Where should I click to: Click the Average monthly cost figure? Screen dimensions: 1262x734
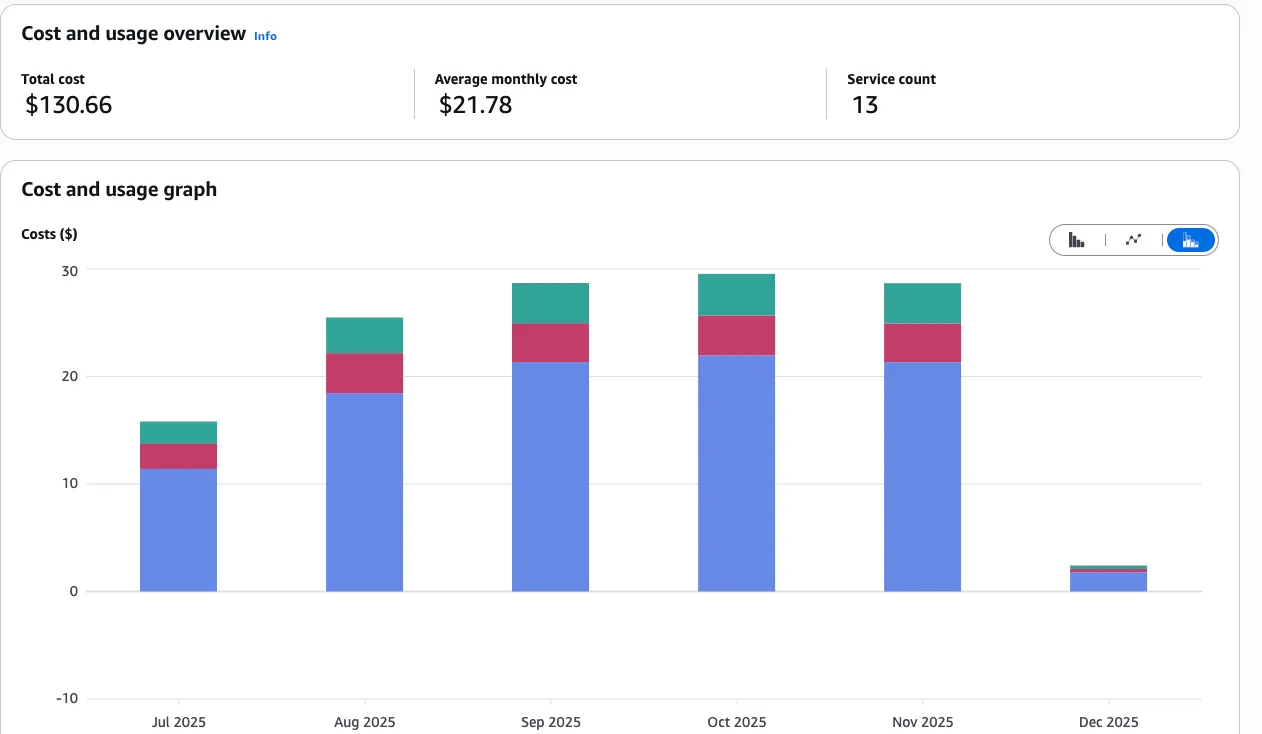click(x=473, y=105)
